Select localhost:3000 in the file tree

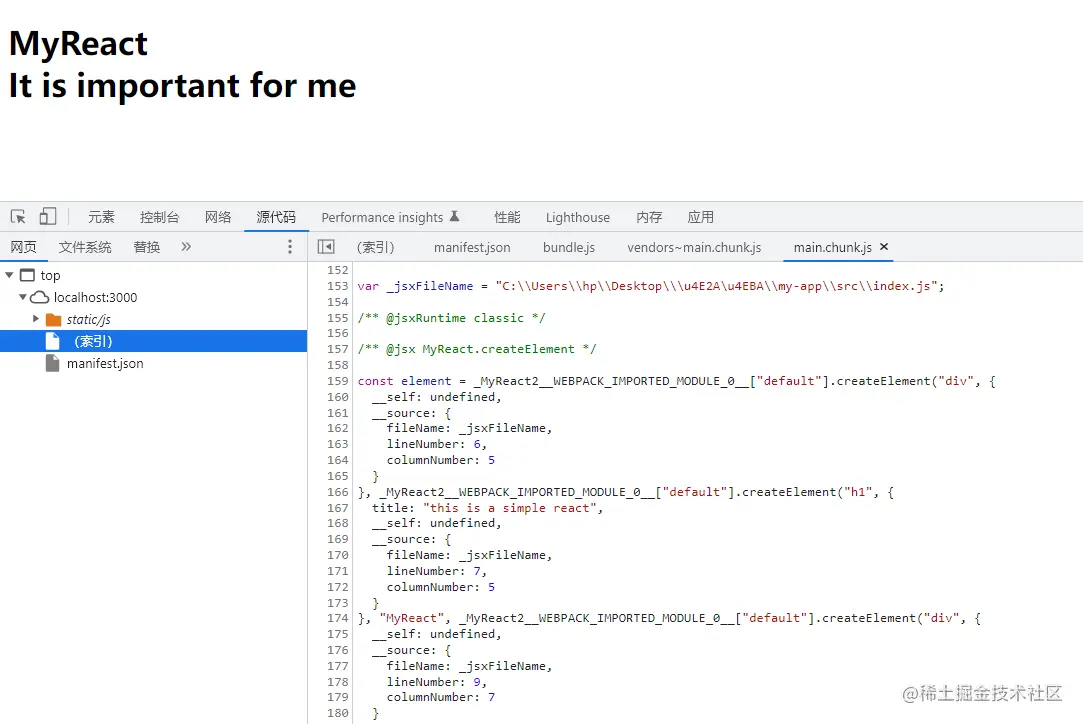point(95,297)
